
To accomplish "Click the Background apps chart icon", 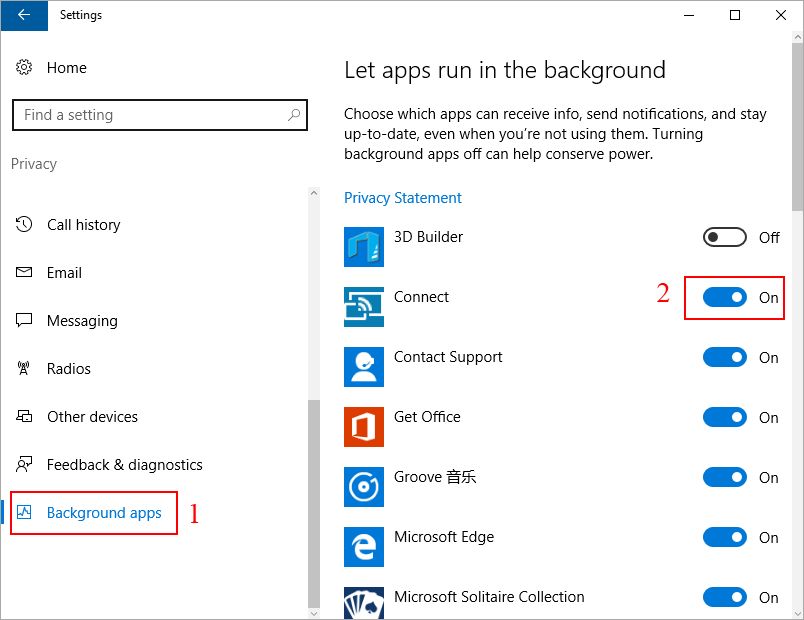I will [x=24, y=512].
